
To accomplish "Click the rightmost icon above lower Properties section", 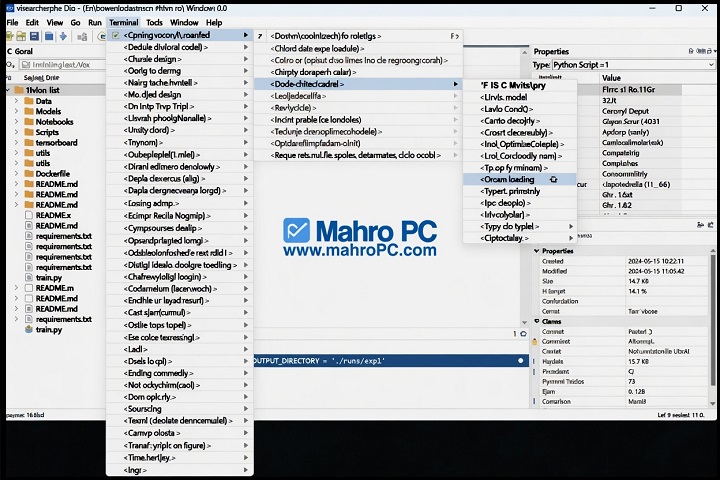I will tap(711, 225).
